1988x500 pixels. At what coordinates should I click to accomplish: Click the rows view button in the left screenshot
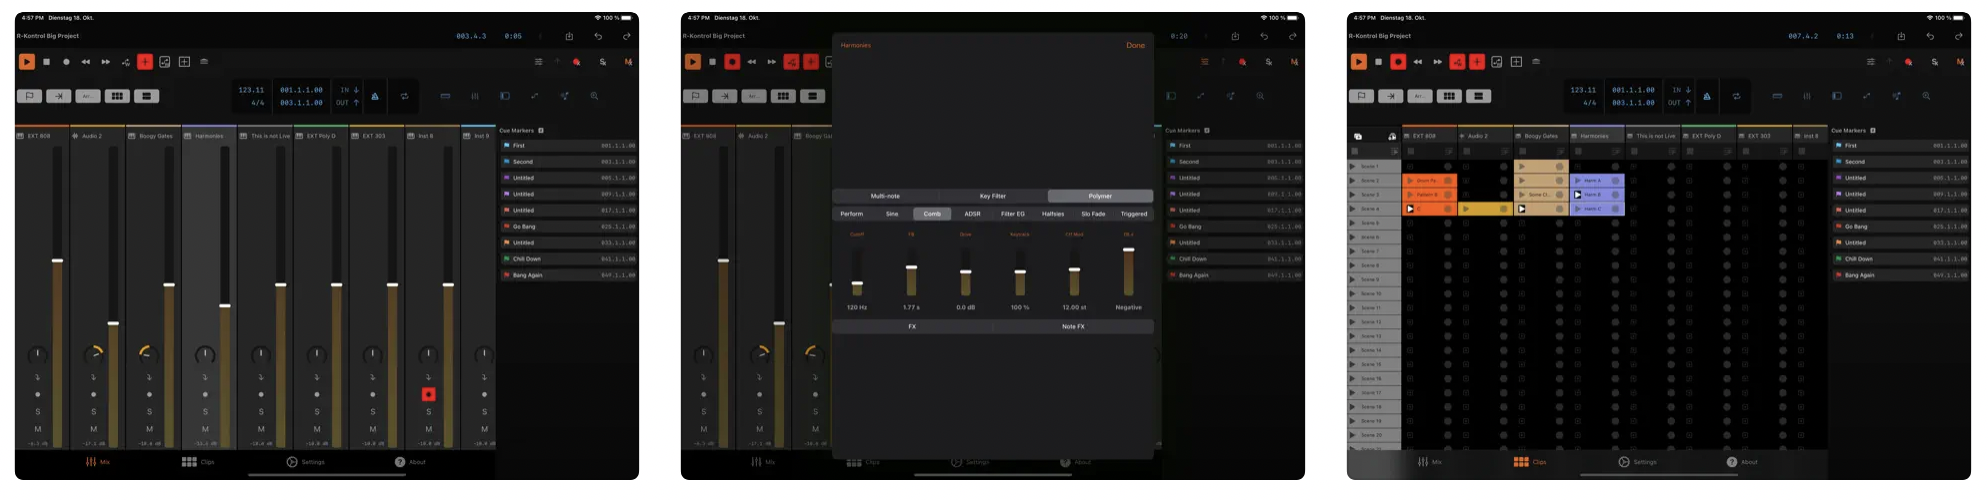click(146, 96)
